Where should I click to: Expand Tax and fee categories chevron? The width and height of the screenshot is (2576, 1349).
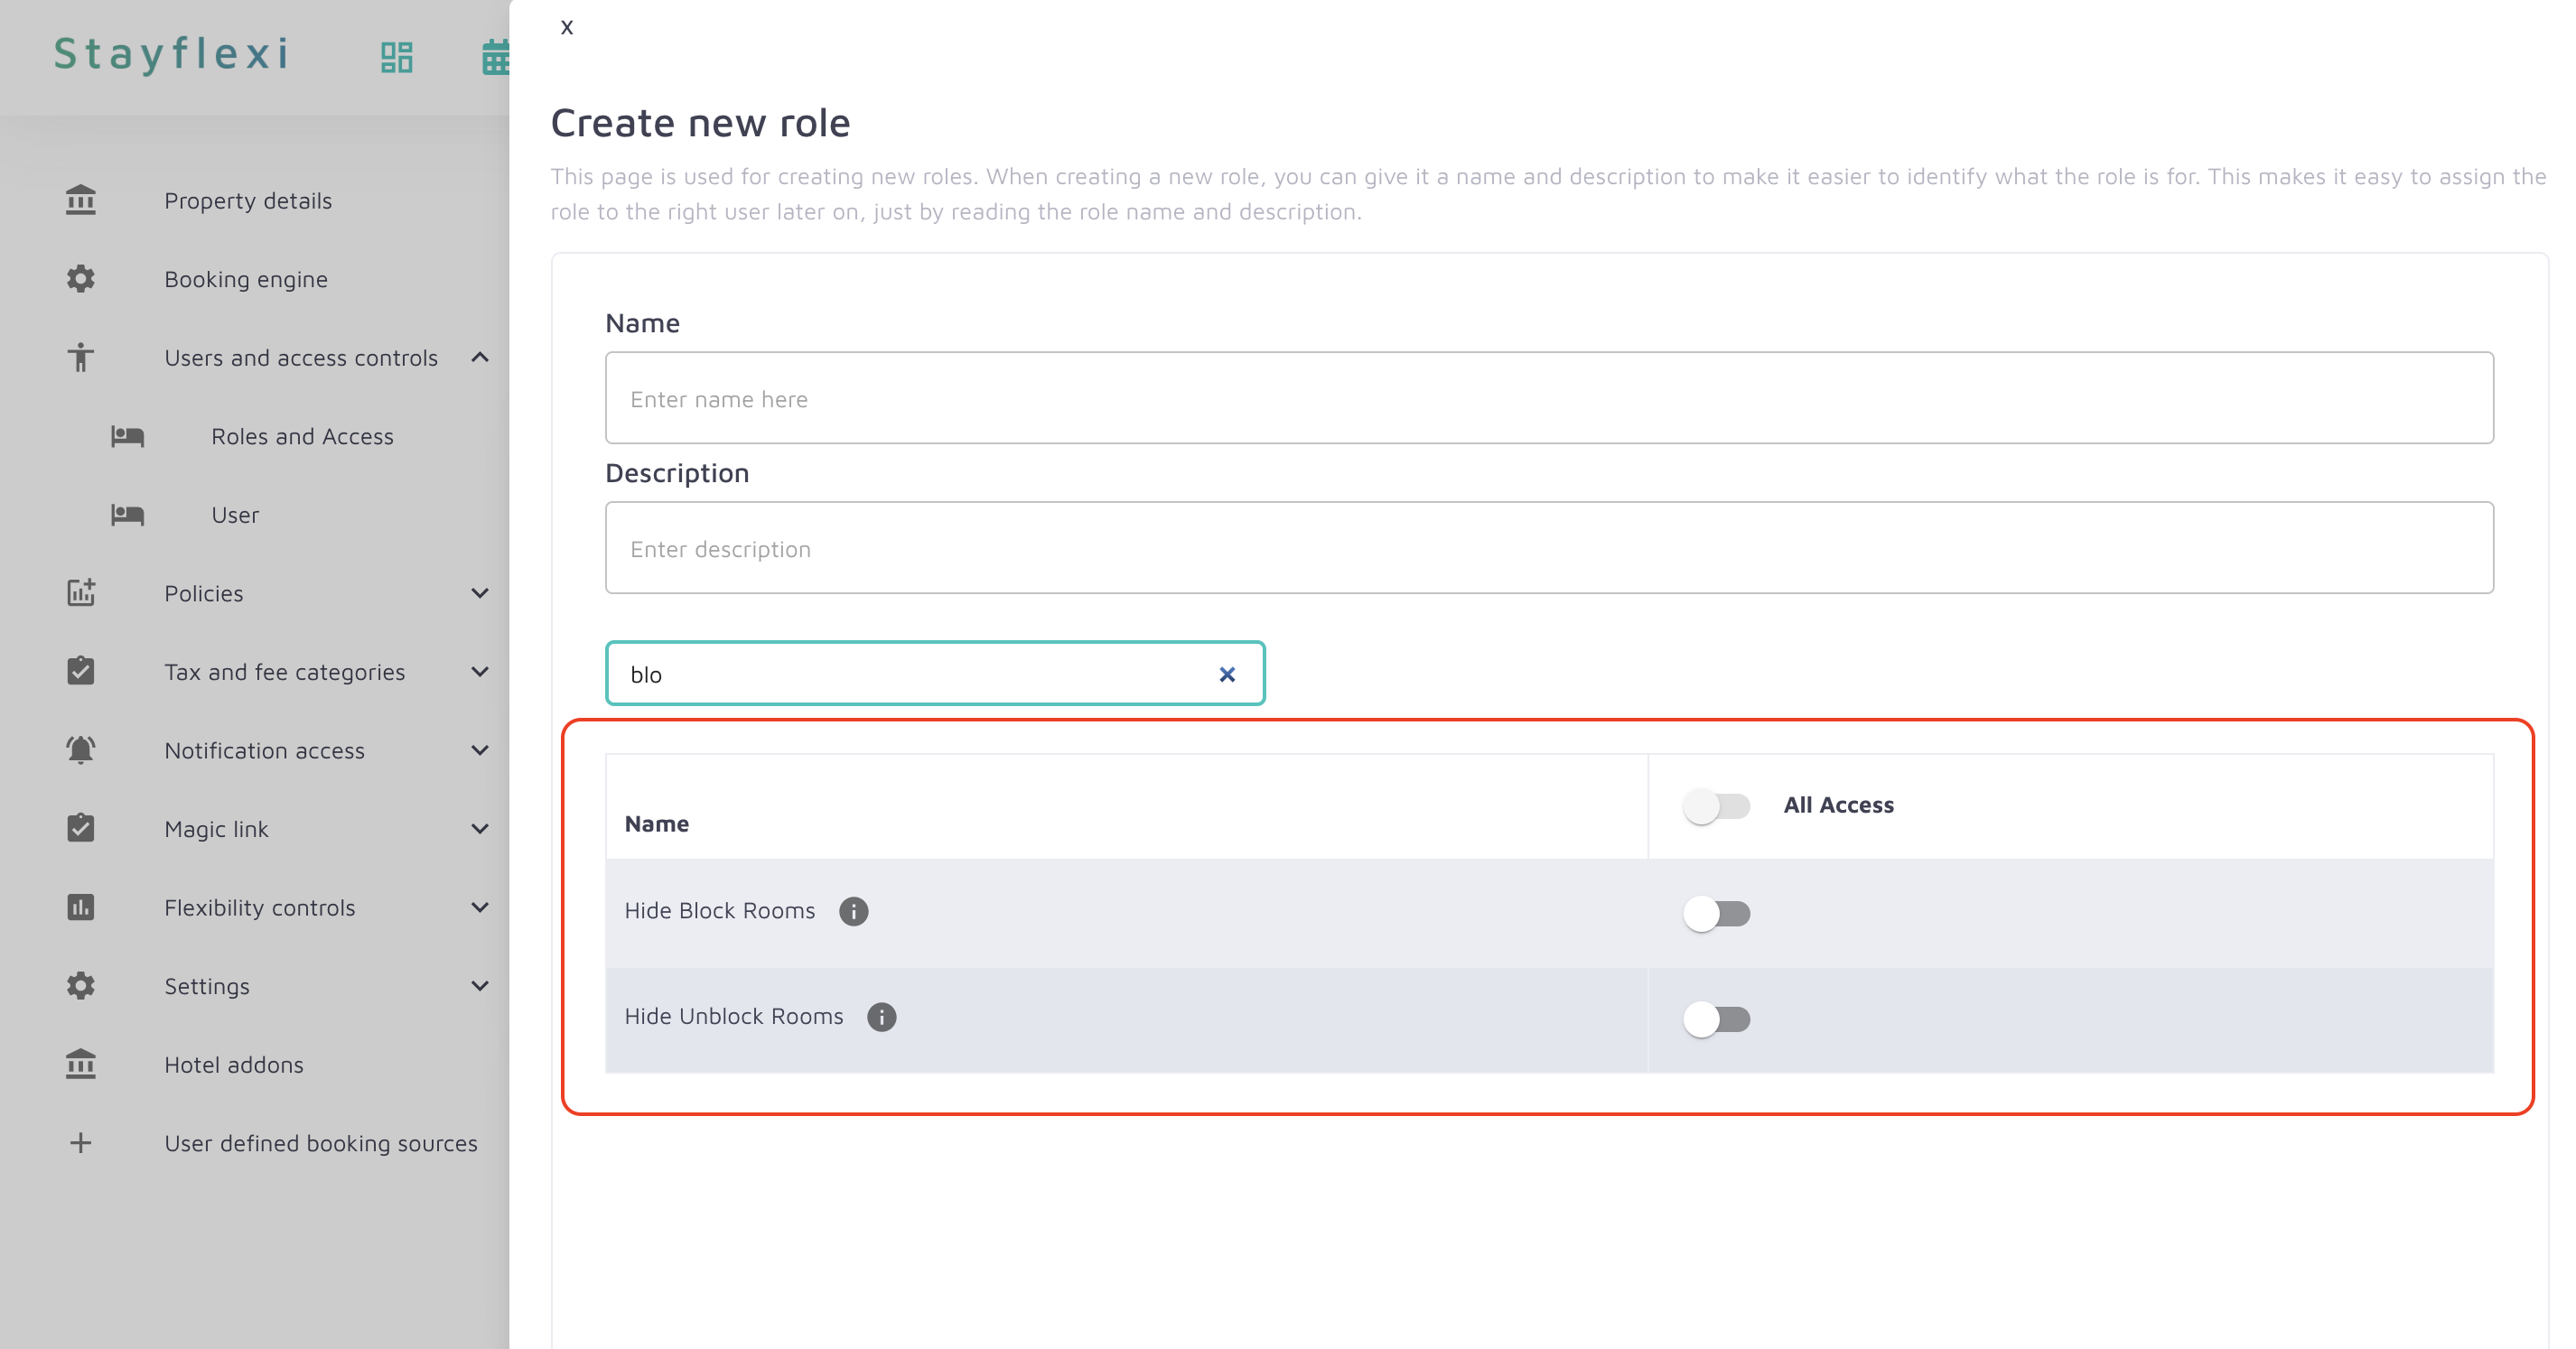point(480,672)
